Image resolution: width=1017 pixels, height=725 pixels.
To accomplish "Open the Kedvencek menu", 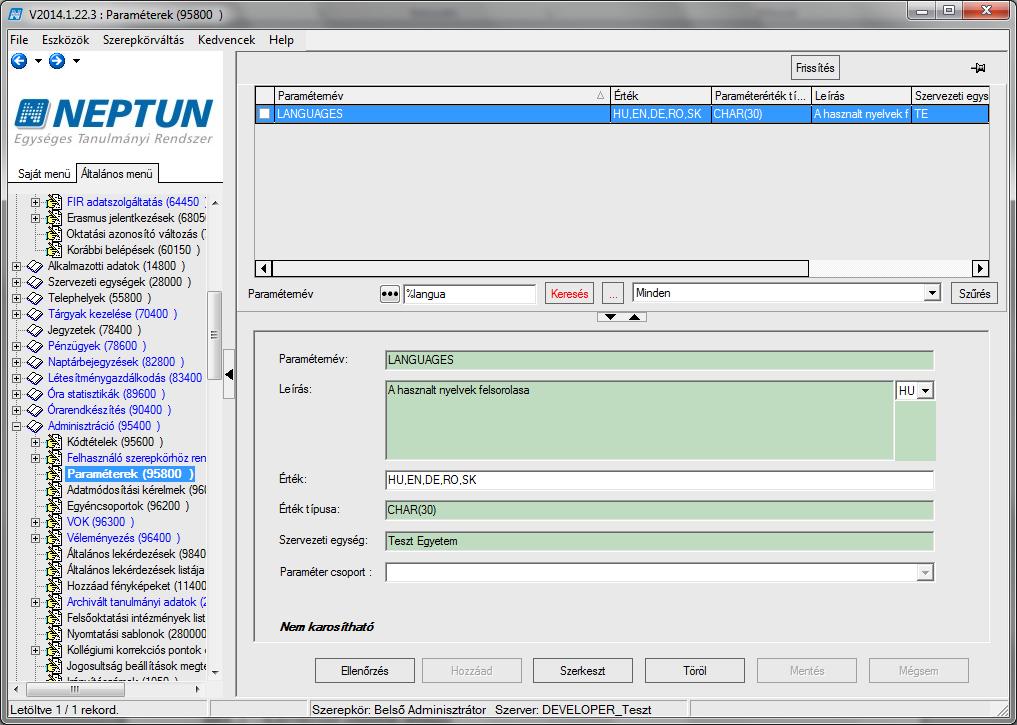I will (x=226, y=40).
